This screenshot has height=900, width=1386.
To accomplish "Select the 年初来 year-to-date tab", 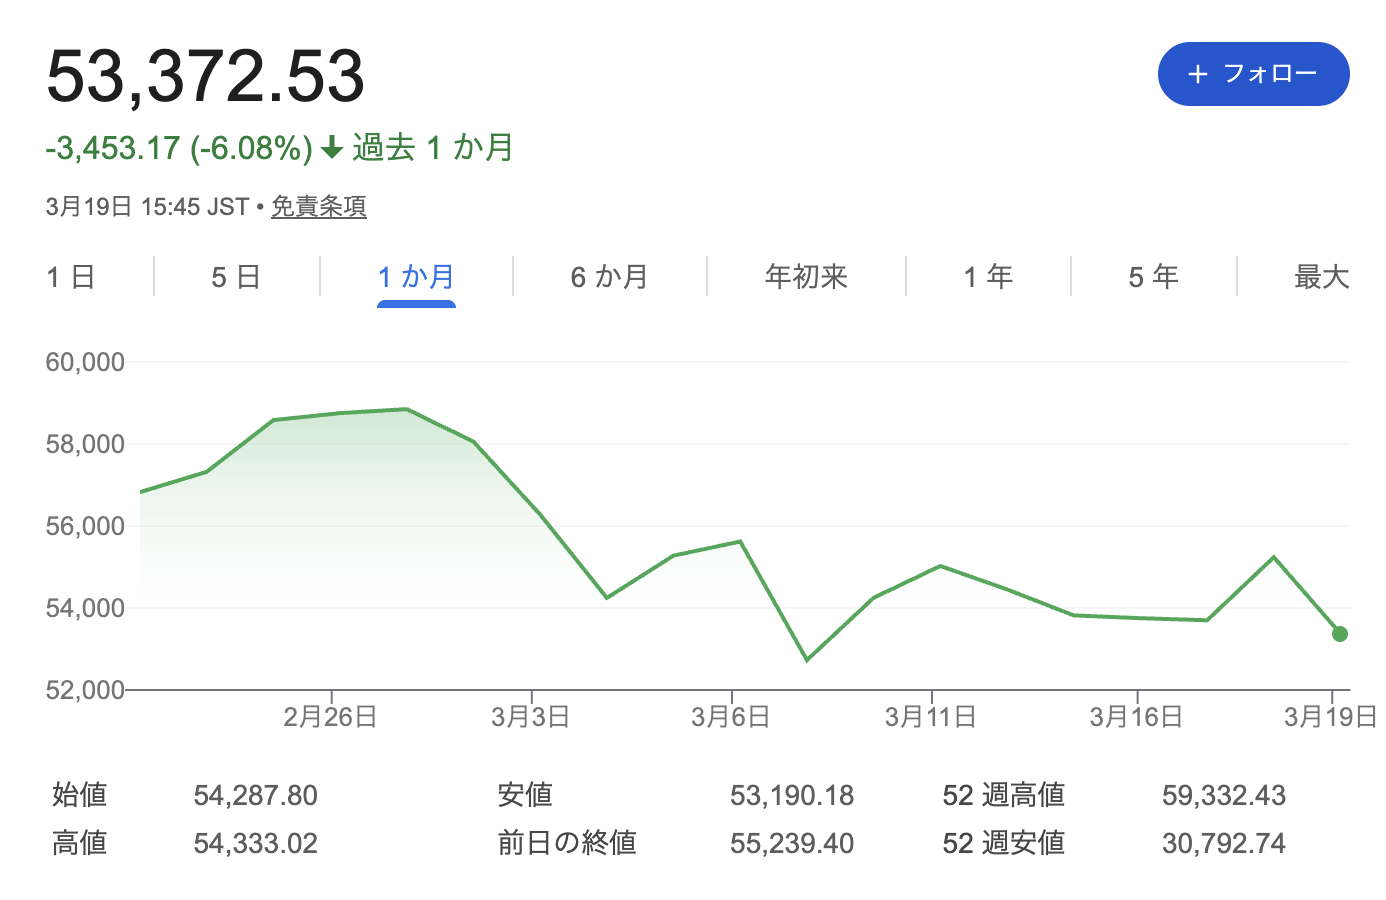I will tap(806, 277).
